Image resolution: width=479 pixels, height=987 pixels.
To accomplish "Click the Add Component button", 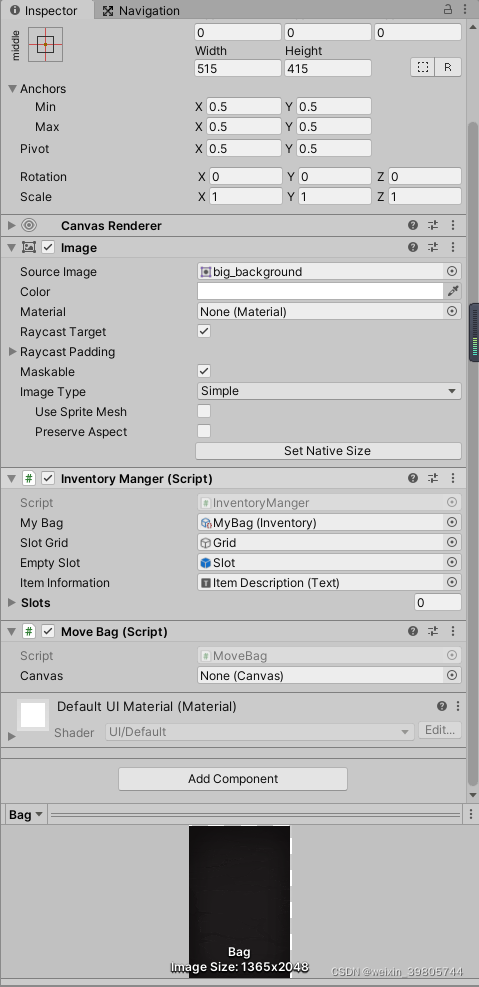I will pyautogui.click(x=233, y=779).
